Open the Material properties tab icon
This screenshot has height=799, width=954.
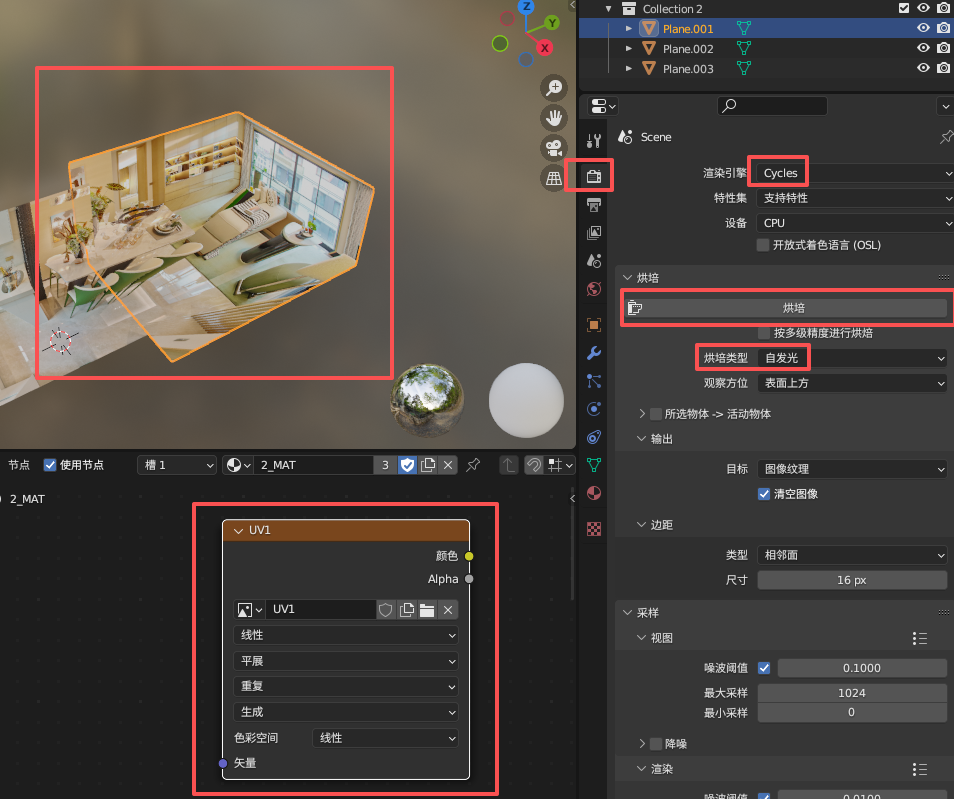(x=594, y=493)
